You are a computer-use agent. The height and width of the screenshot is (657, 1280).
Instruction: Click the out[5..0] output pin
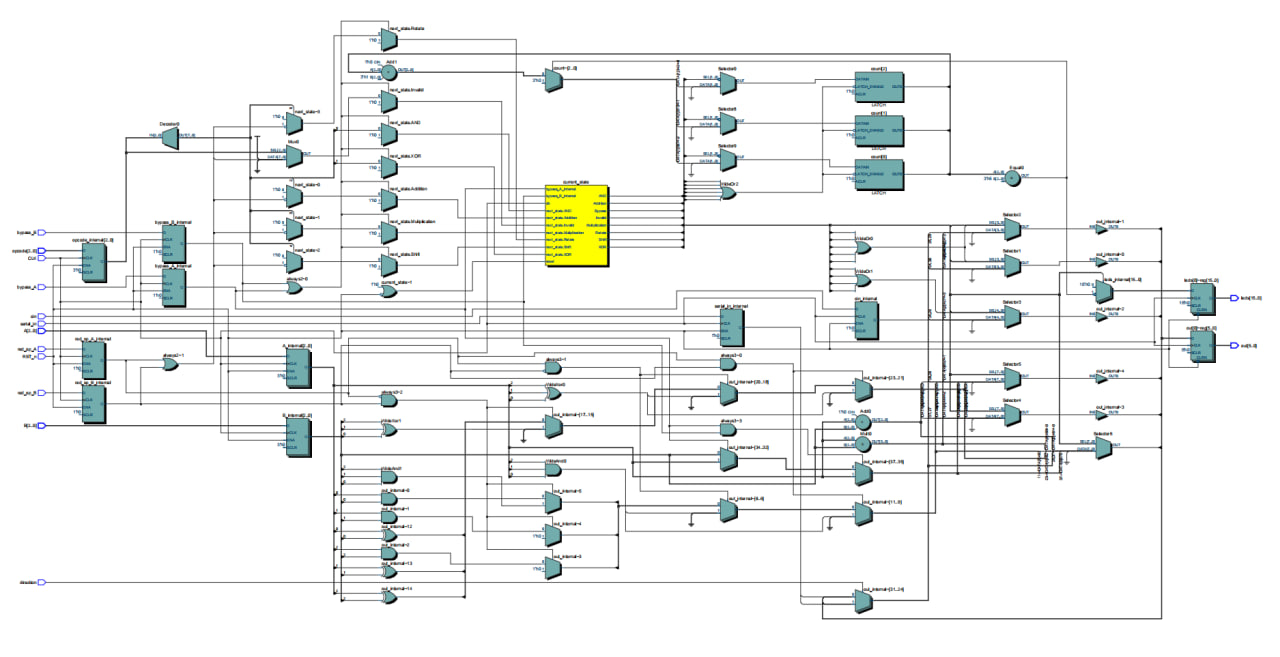[x=1233, y=346]
